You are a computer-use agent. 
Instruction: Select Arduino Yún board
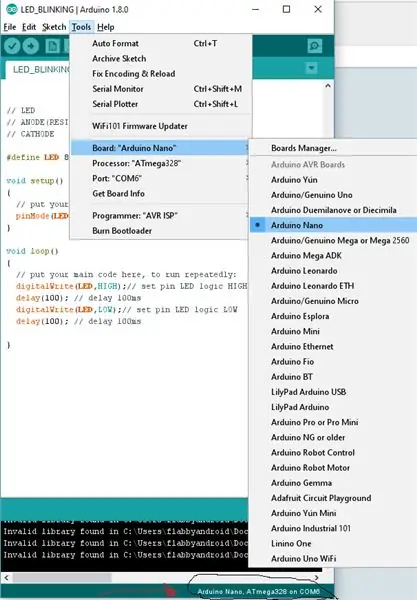pyautogui.click(x=333, y=180)
